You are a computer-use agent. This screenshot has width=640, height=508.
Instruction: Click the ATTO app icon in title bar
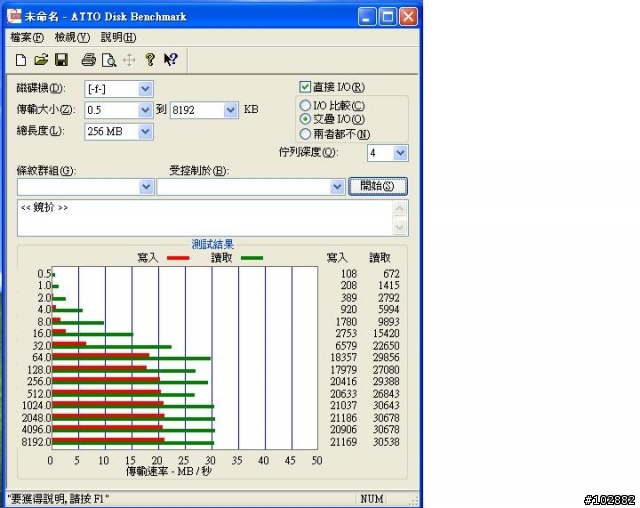point(15,16)
